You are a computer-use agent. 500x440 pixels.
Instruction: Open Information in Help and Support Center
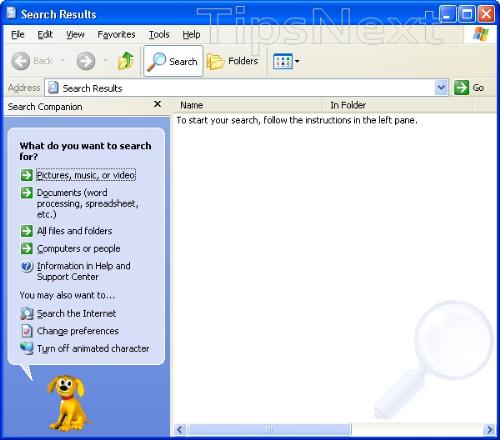click(x=84, y=271)
